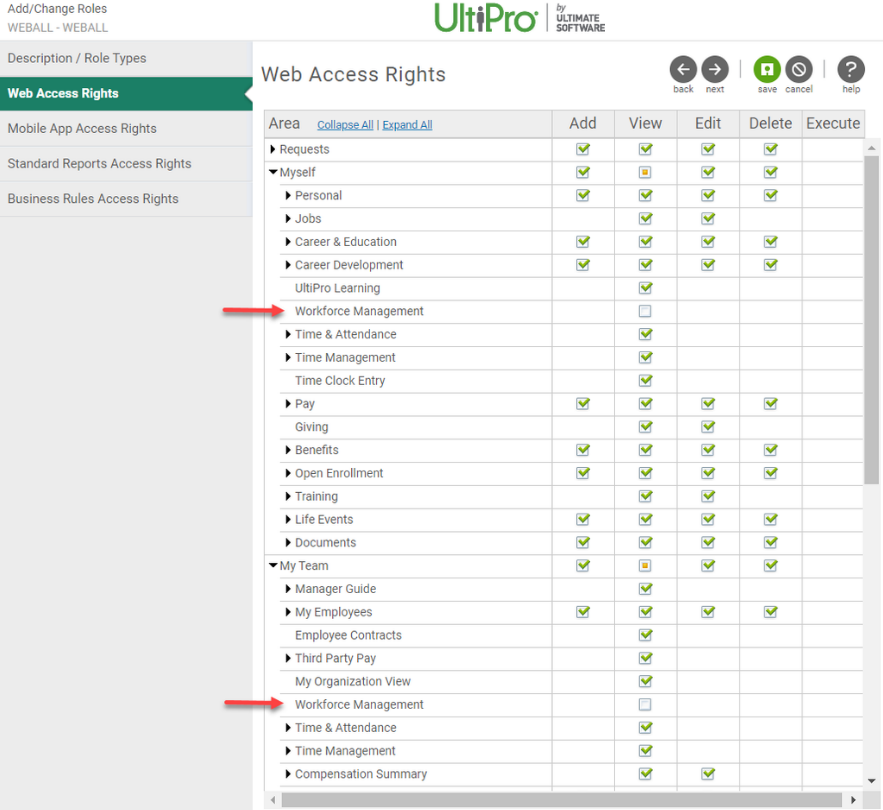
Task: Collapse the My Team area
Action: (273, 565)
